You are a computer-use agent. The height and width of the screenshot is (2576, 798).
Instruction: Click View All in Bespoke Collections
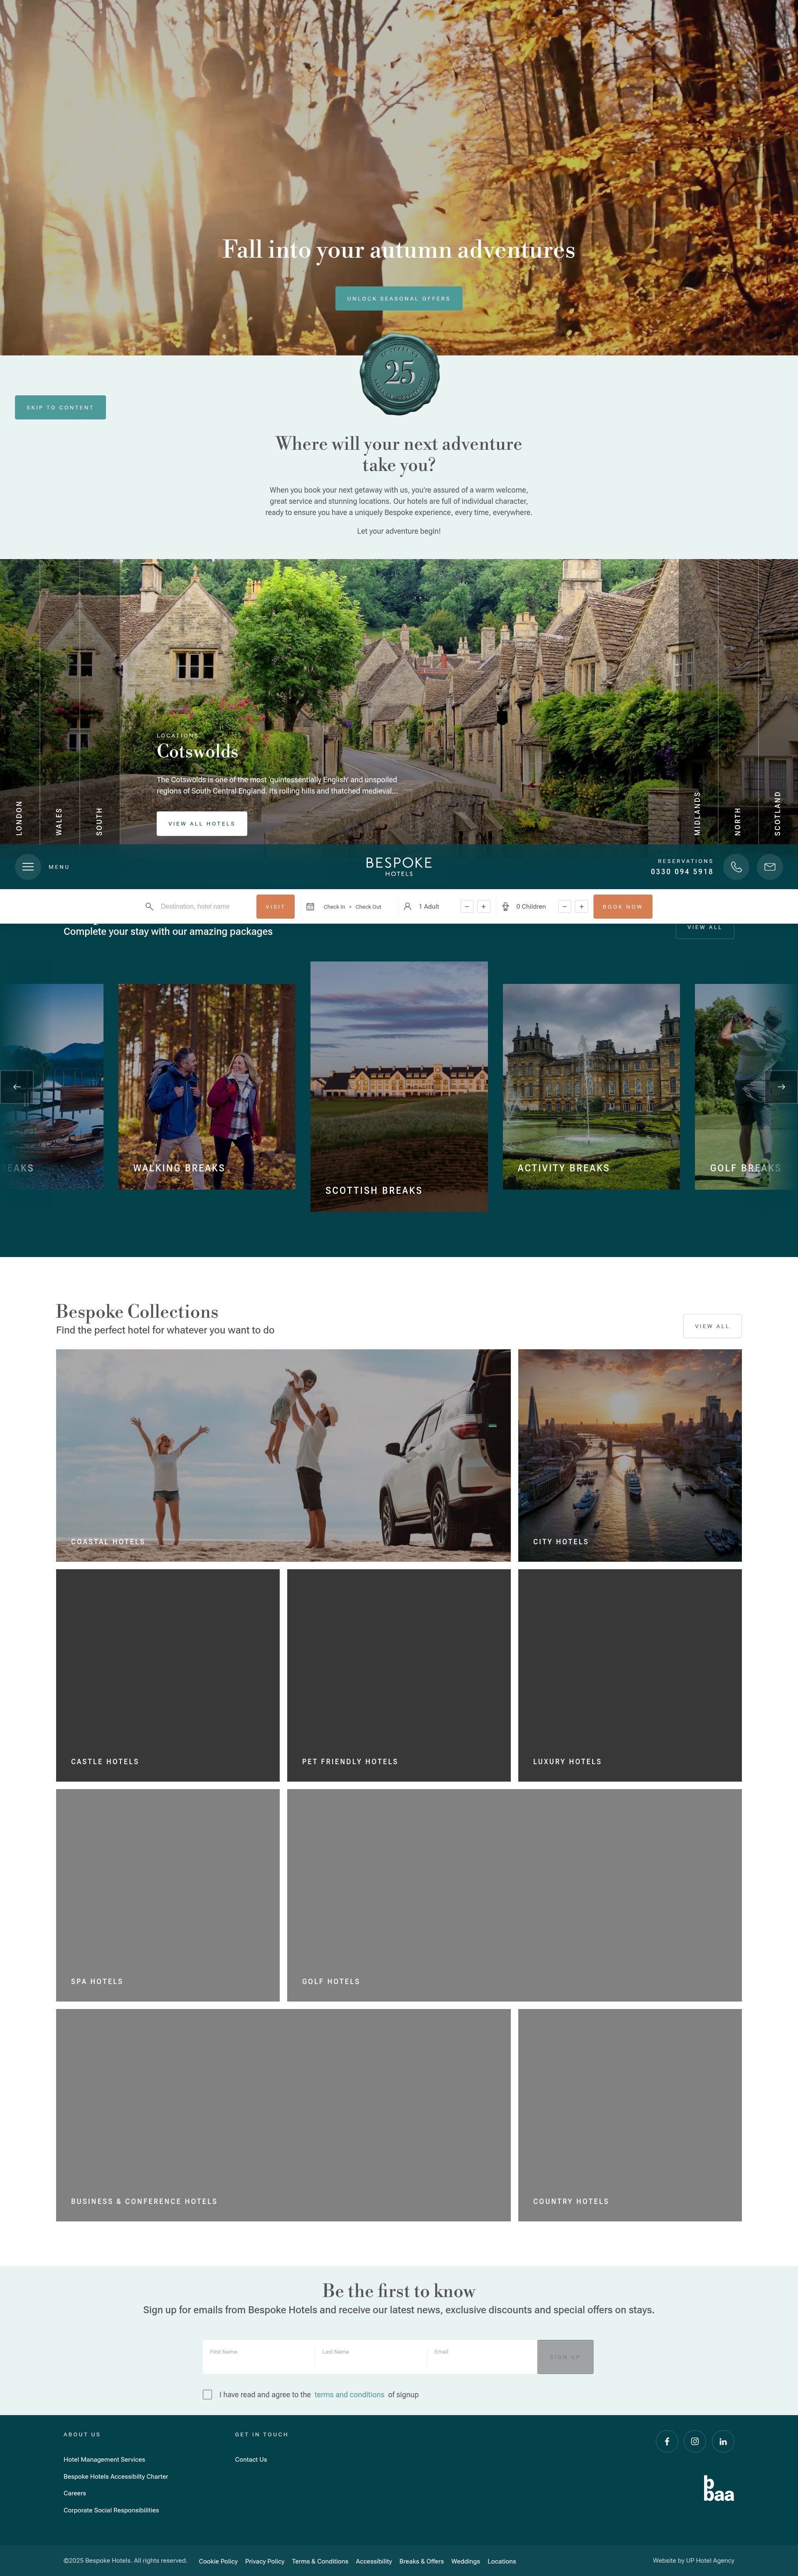tap(712, 1326)
